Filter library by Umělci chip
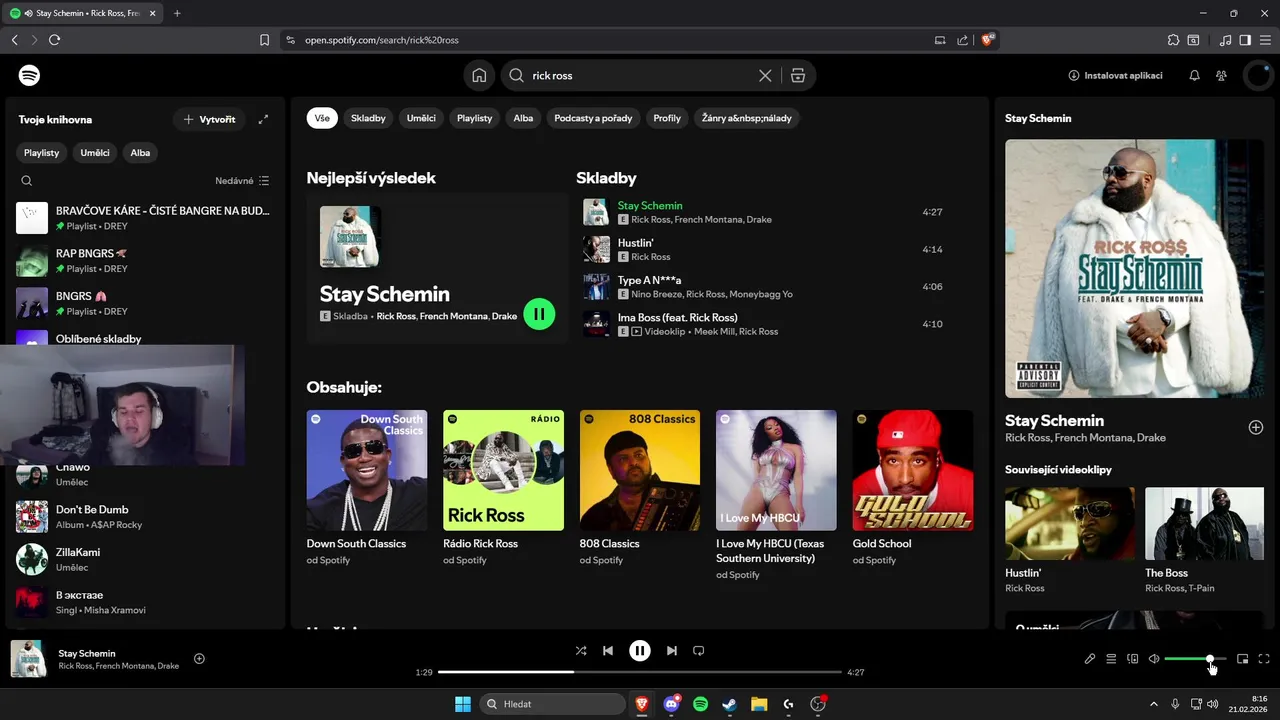 [95, 153]
